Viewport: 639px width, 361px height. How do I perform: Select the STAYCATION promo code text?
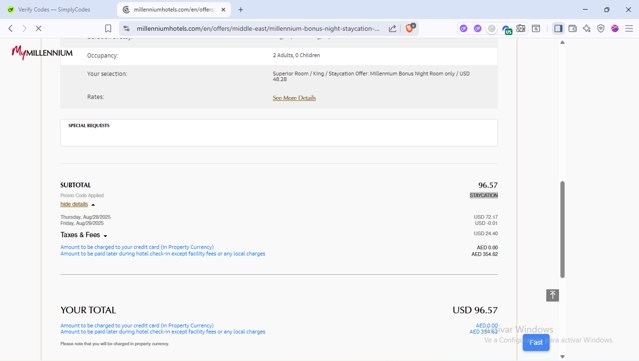(484, 195)
